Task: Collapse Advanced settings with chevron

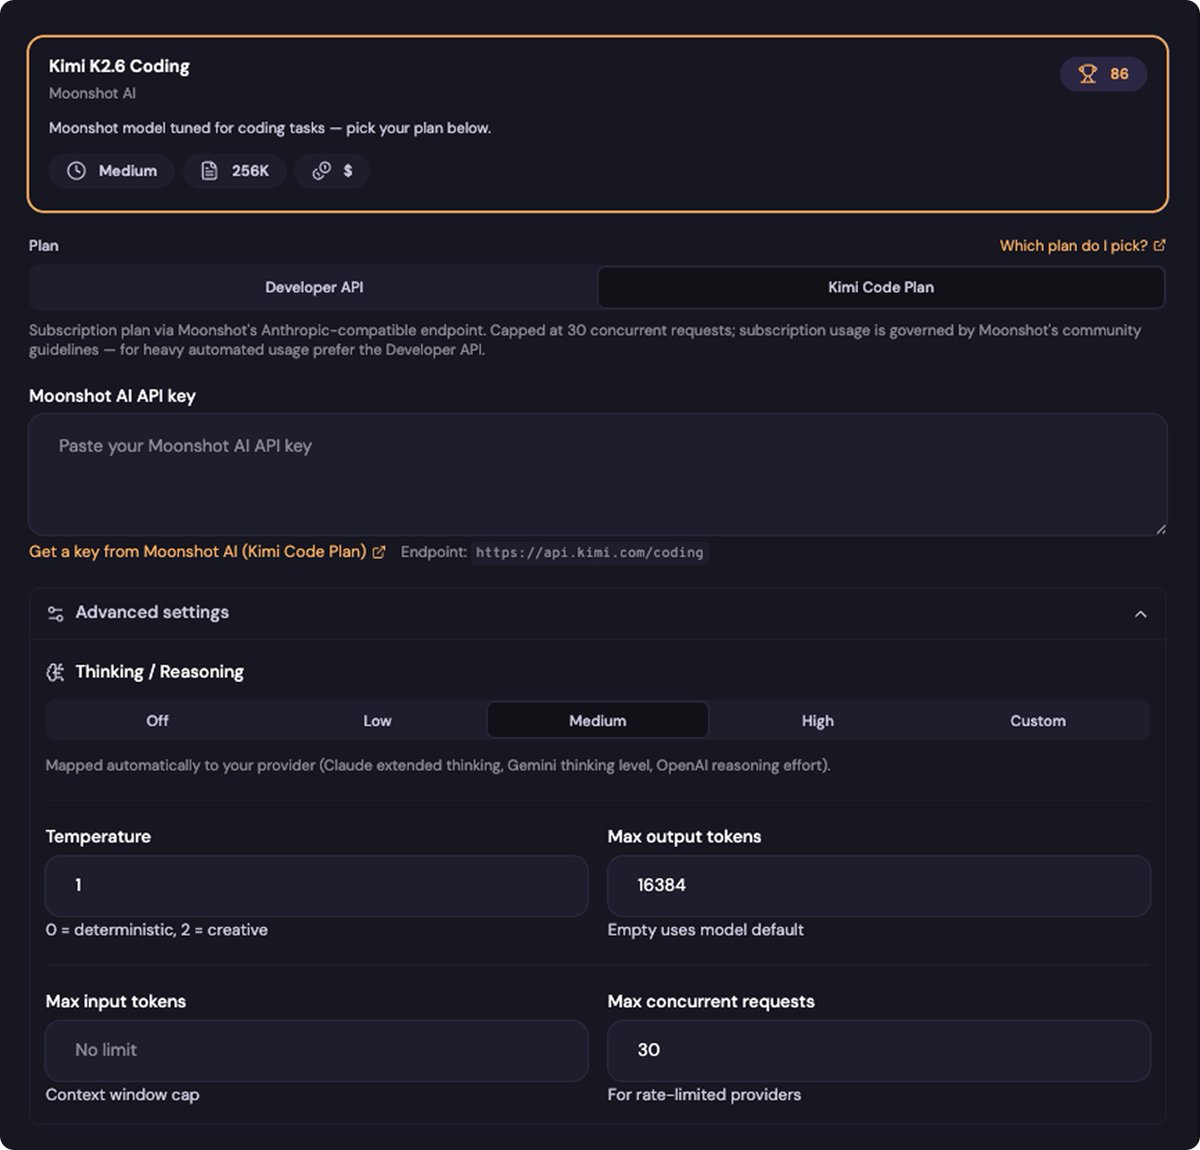Action: [1140, 614]
